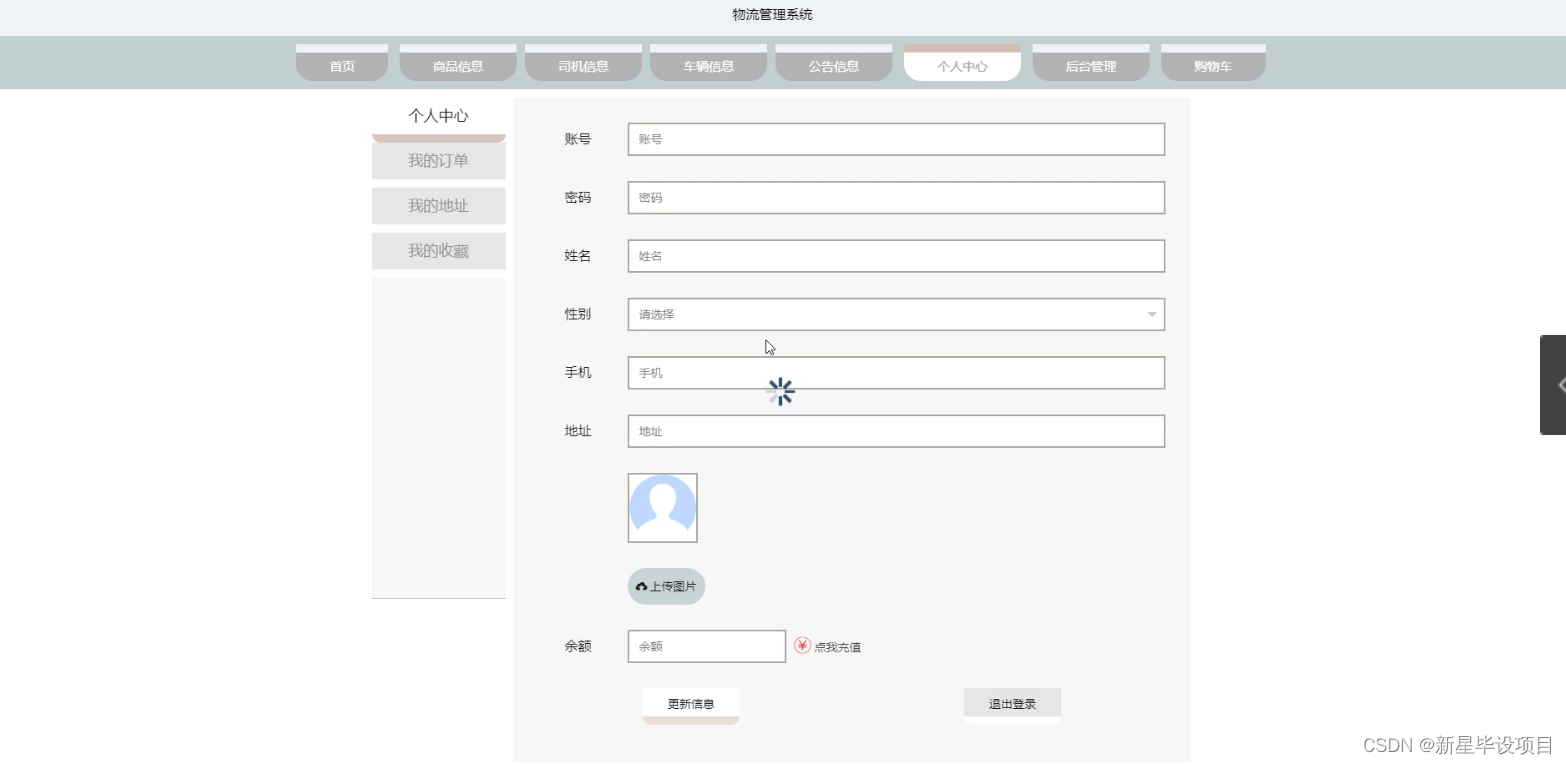Click 退出登录 to log out

[1011, 702]
